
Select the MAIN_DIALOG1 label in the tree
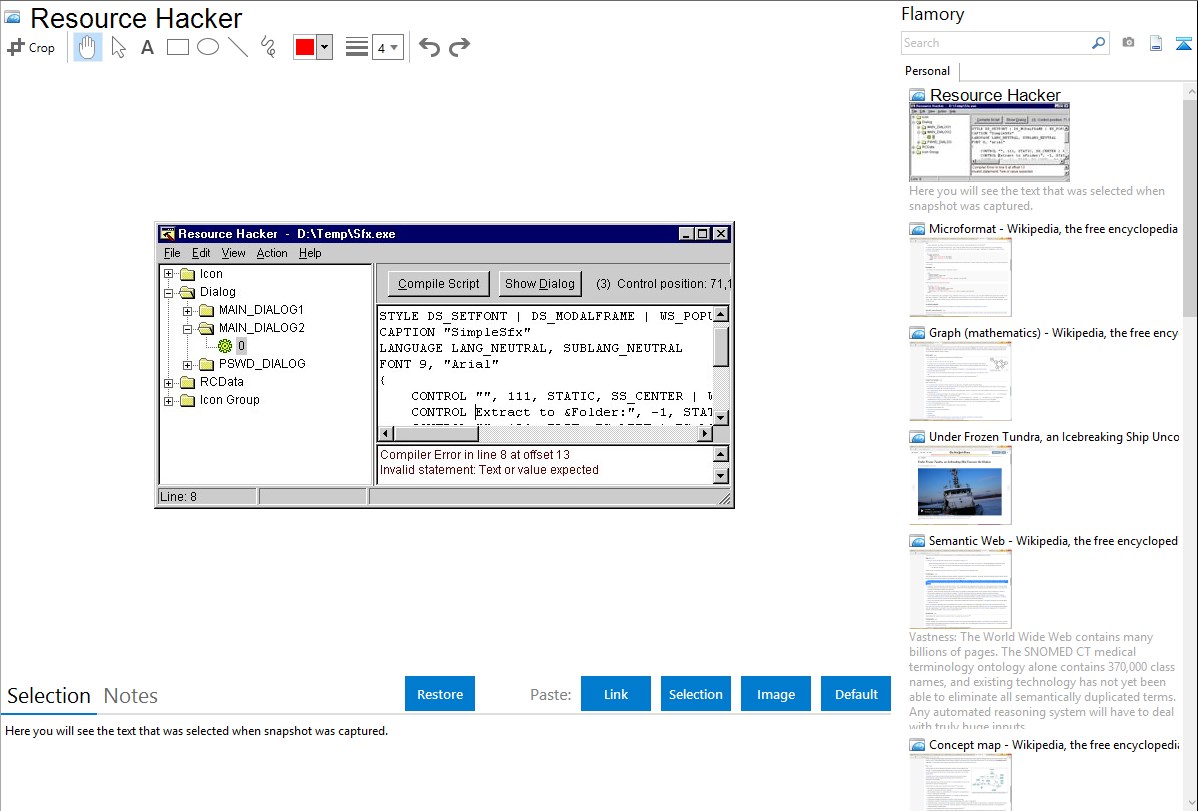tap(261, 310)
